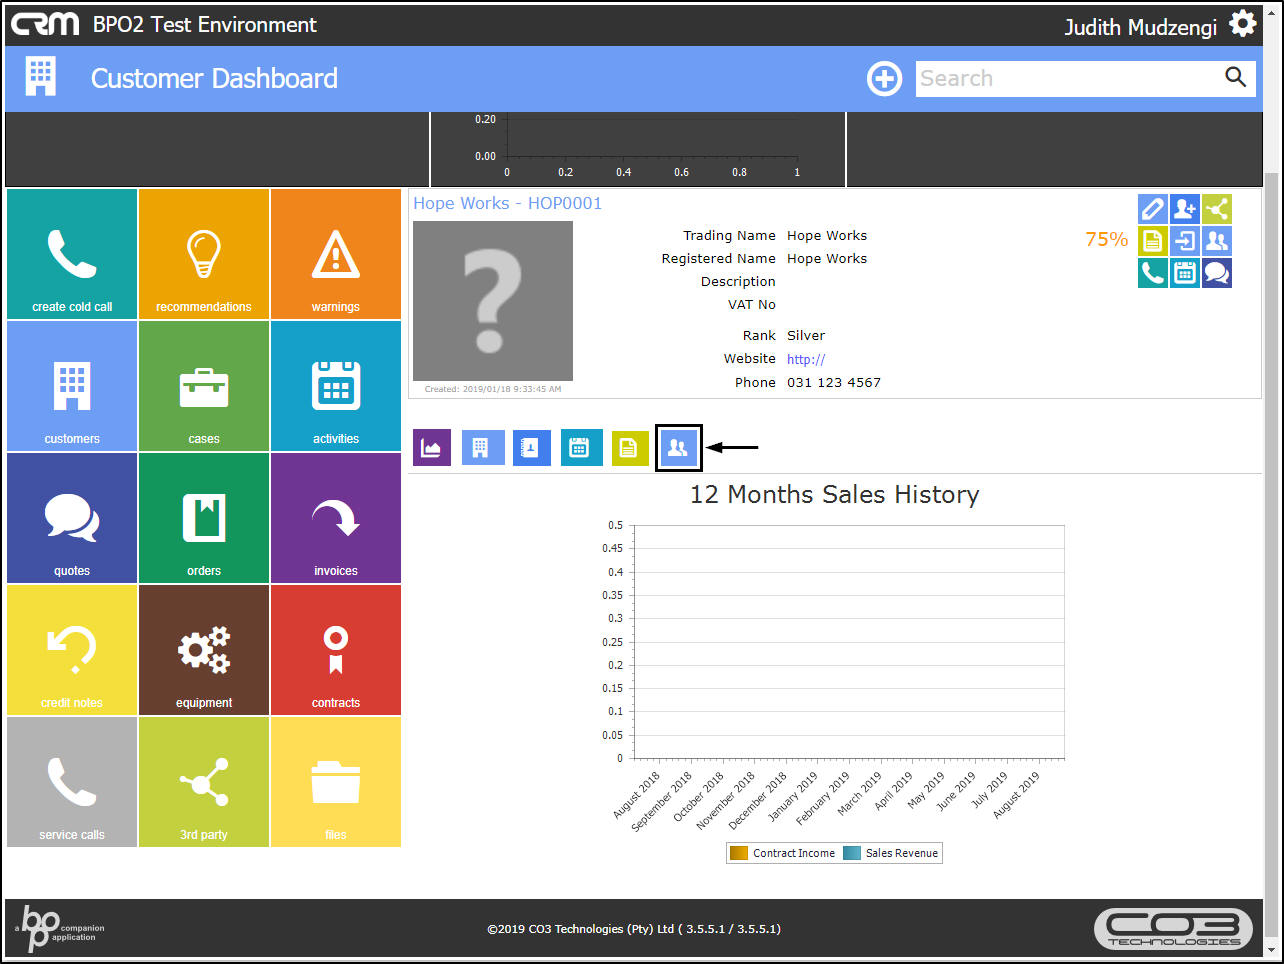Click the scrollbar down arrow
The height and width of the screenshot is (964, 1284).
pos(1271,949)
